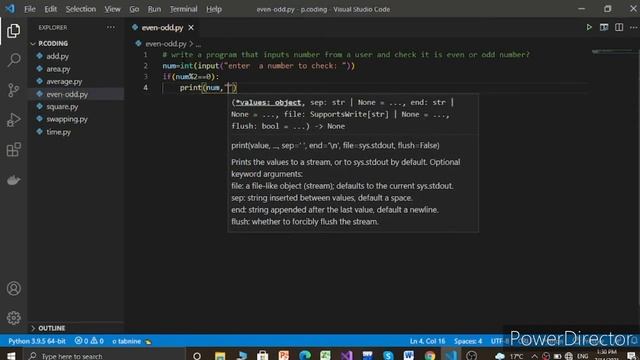Open time.py in the explorer
640x360 pixels.
(x=58, y=132)
